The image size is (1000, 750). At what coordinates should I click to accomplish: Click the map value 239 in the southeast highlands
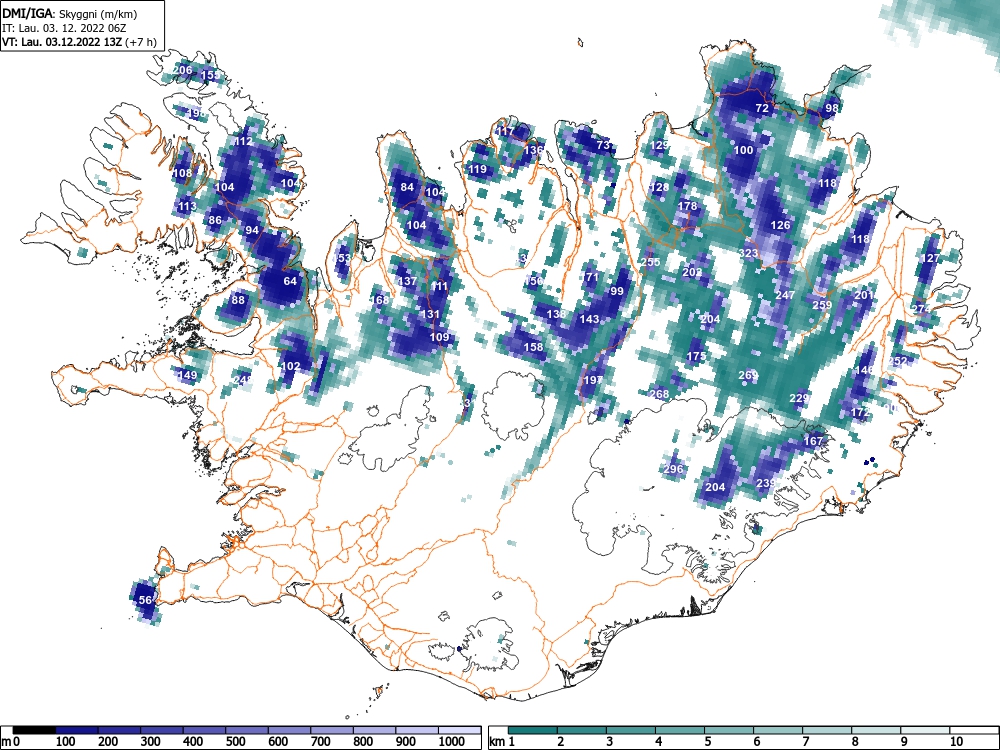coord(766,483)
